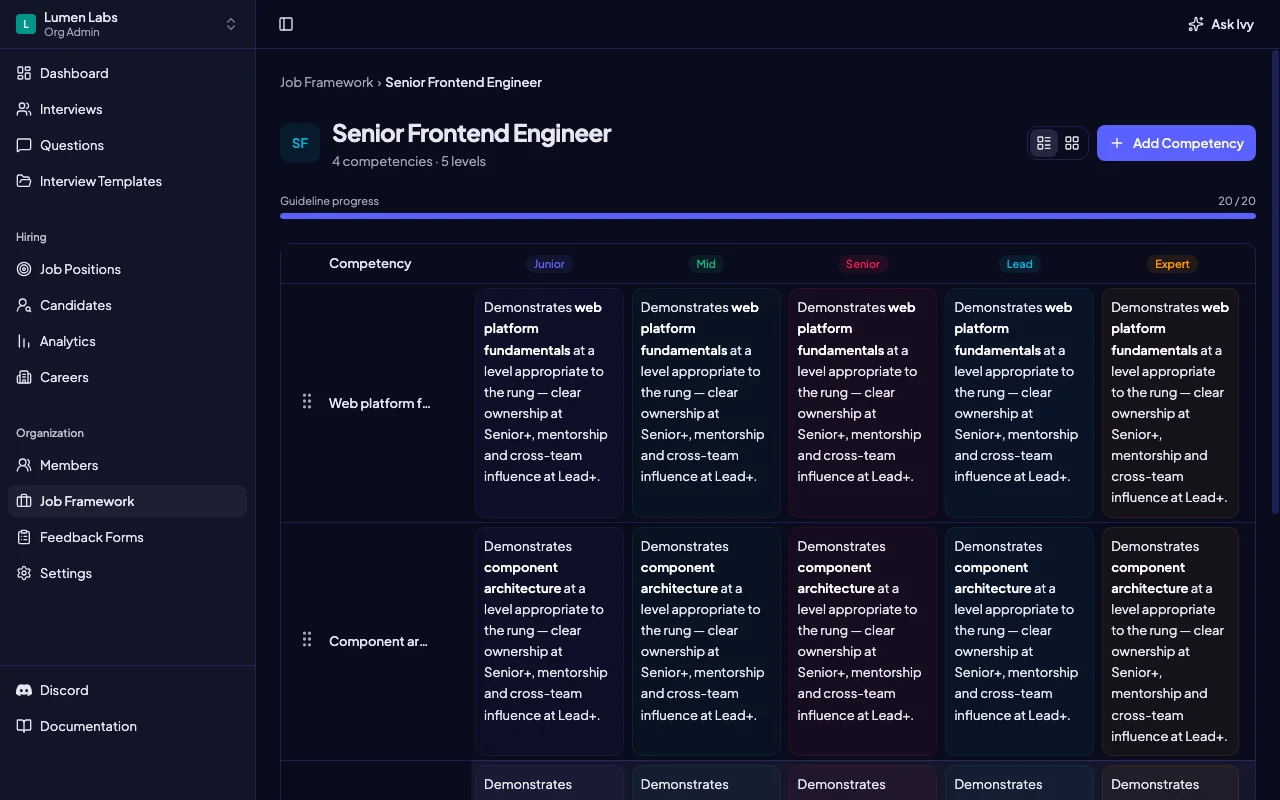Click the Mid level column badge

pyautogui.click(x=706, y=264)
